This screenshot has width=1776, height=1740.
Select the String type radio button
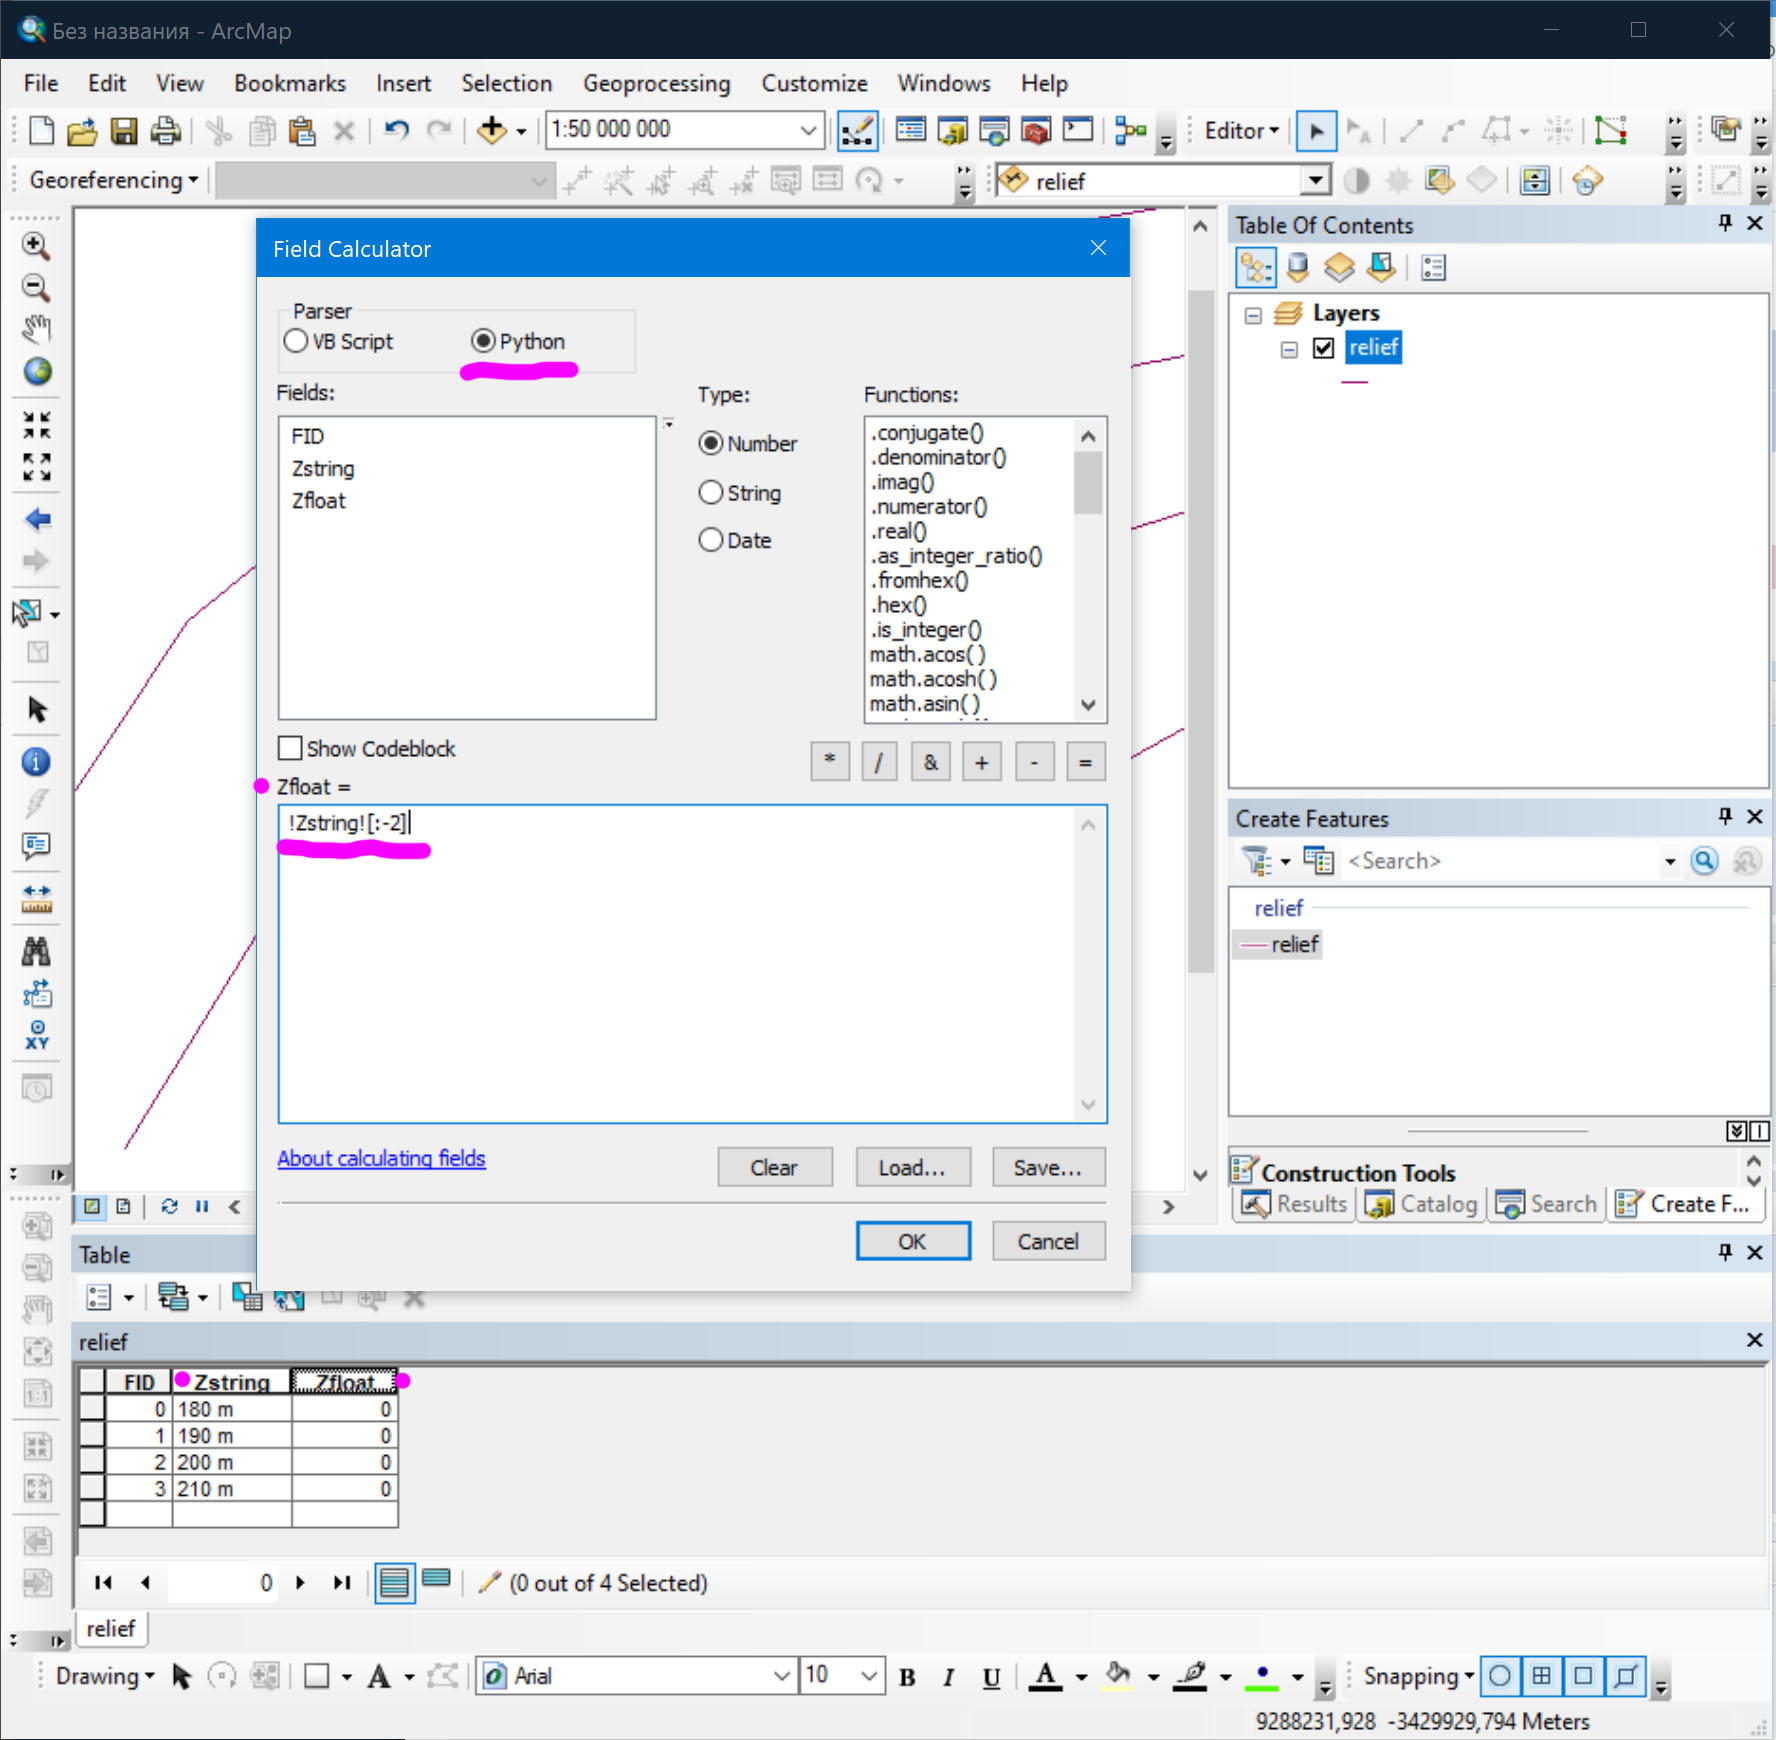[x=711, y=493]
